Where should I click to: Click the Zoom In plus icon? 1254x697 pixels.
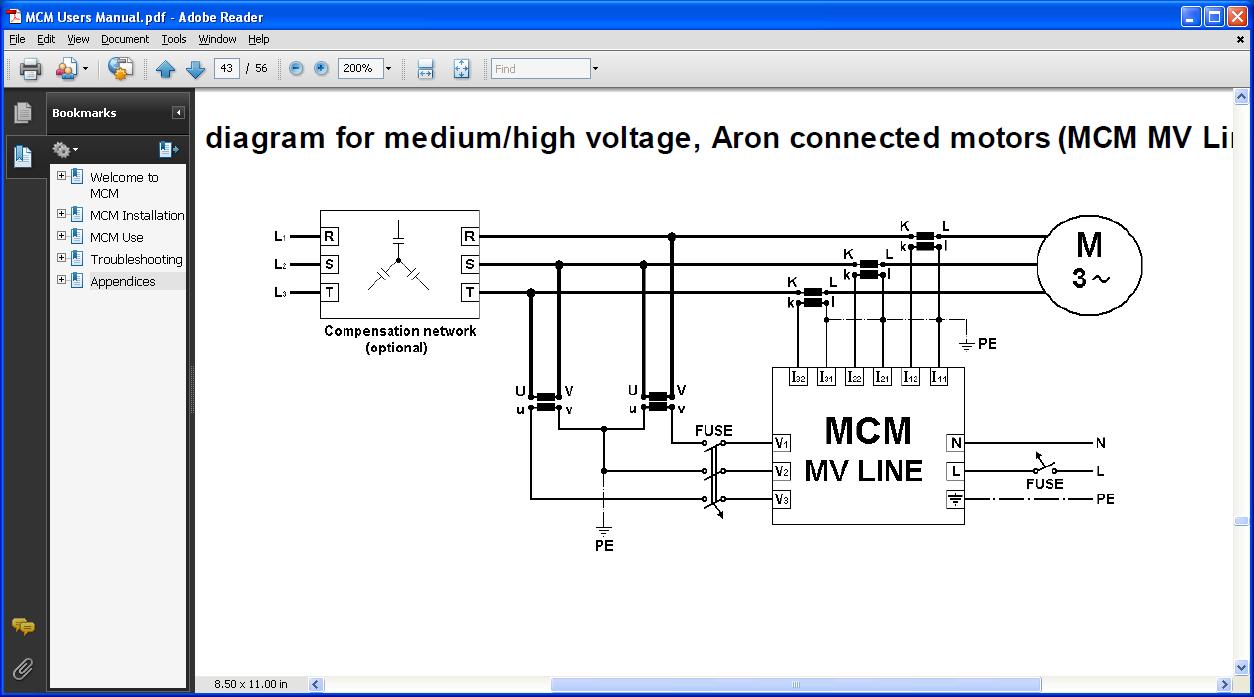pos(321,69)
